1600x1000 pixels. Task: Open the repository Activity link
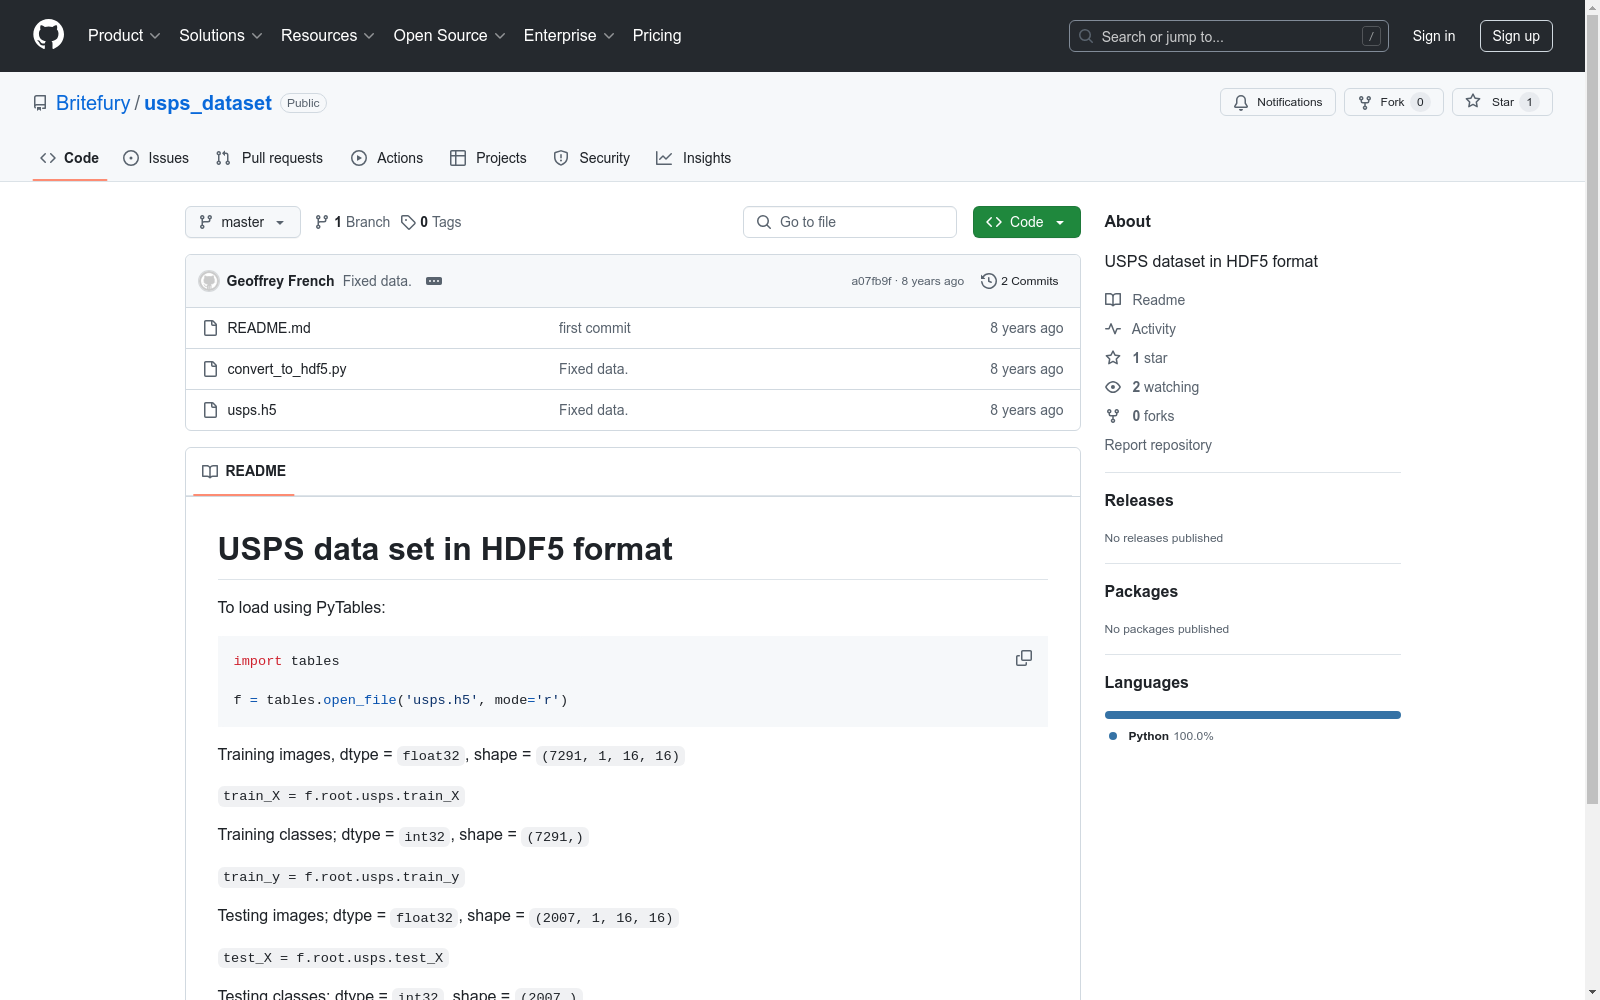[1140, 329]
